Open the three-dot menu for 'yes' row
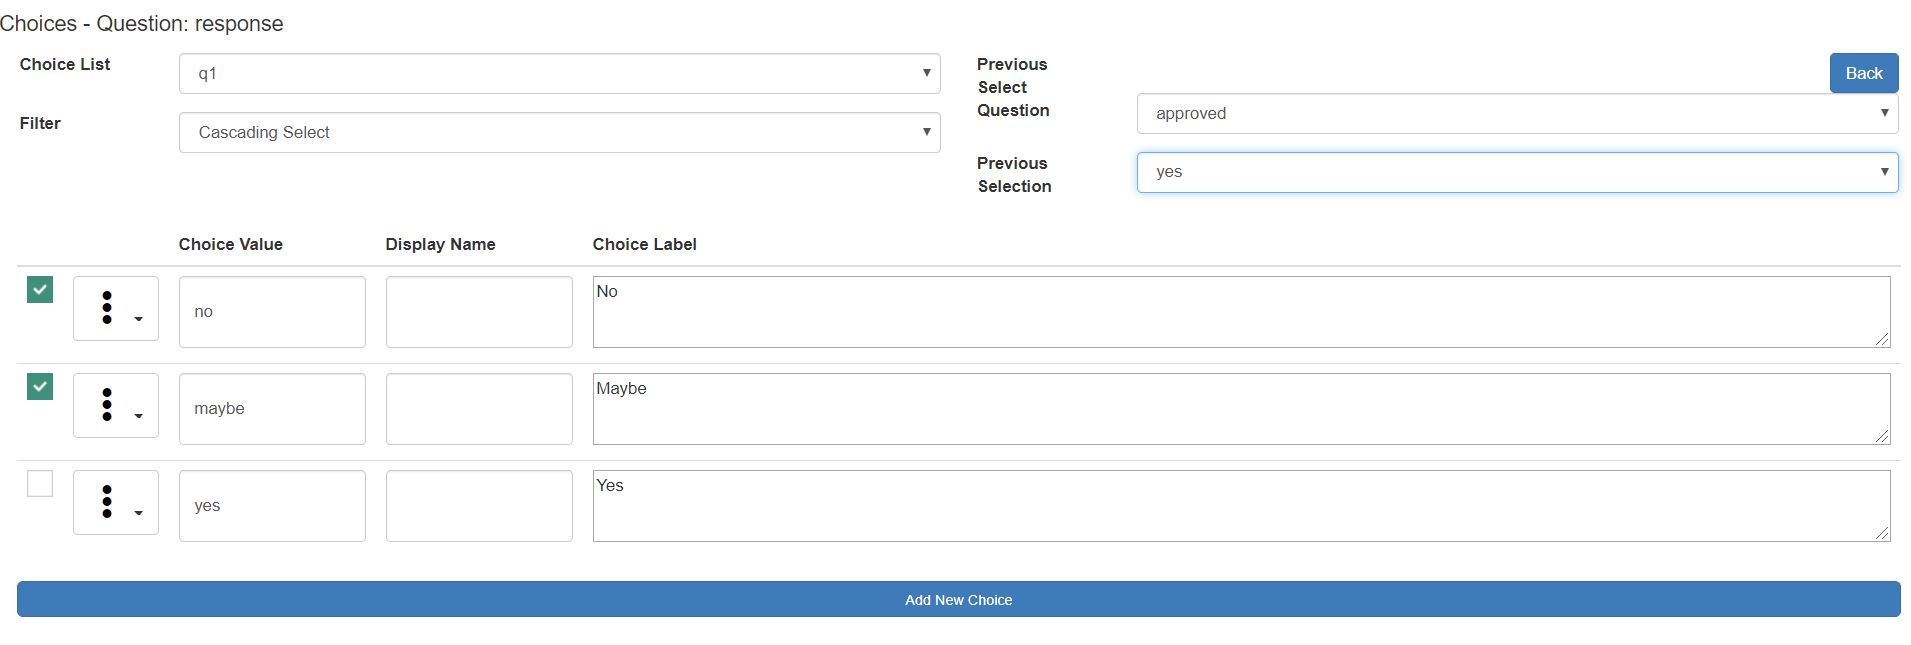 [x=115, y=503]
